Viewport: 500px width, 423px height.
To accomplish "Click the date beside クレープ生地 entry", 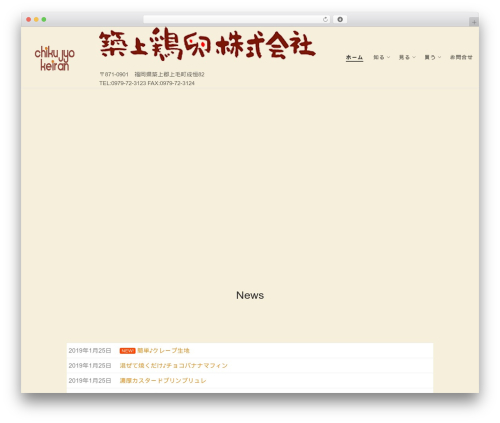I will coord(90,351).
